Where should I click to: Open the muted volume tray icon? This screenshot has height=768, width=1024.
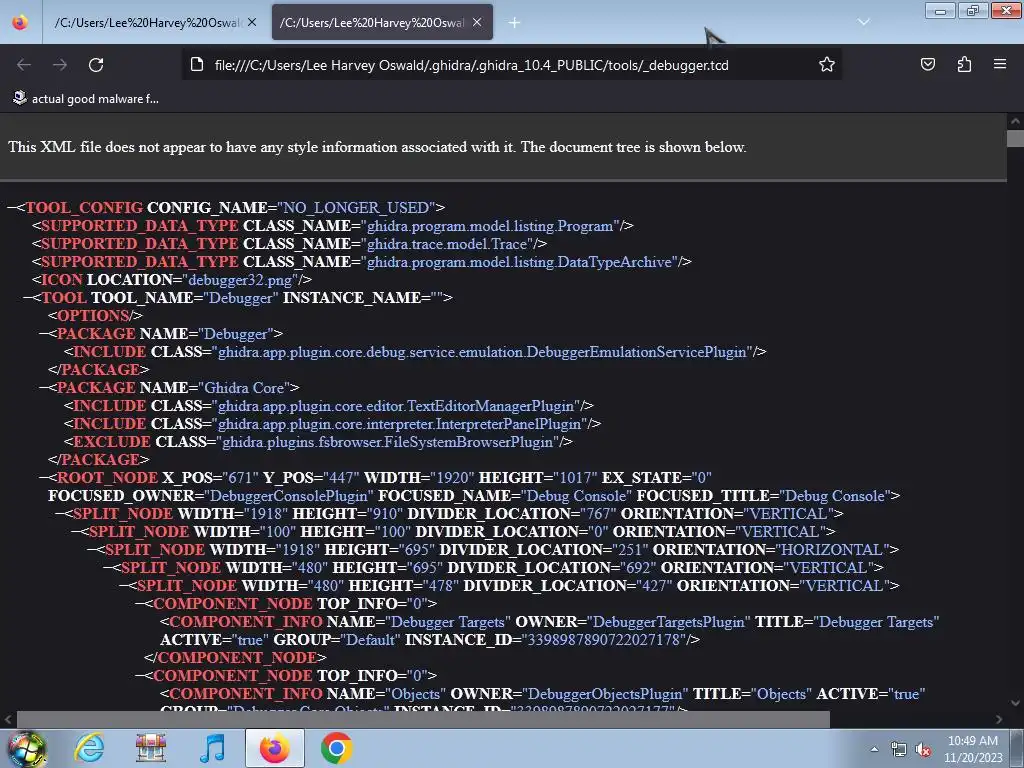click(923, 750)
